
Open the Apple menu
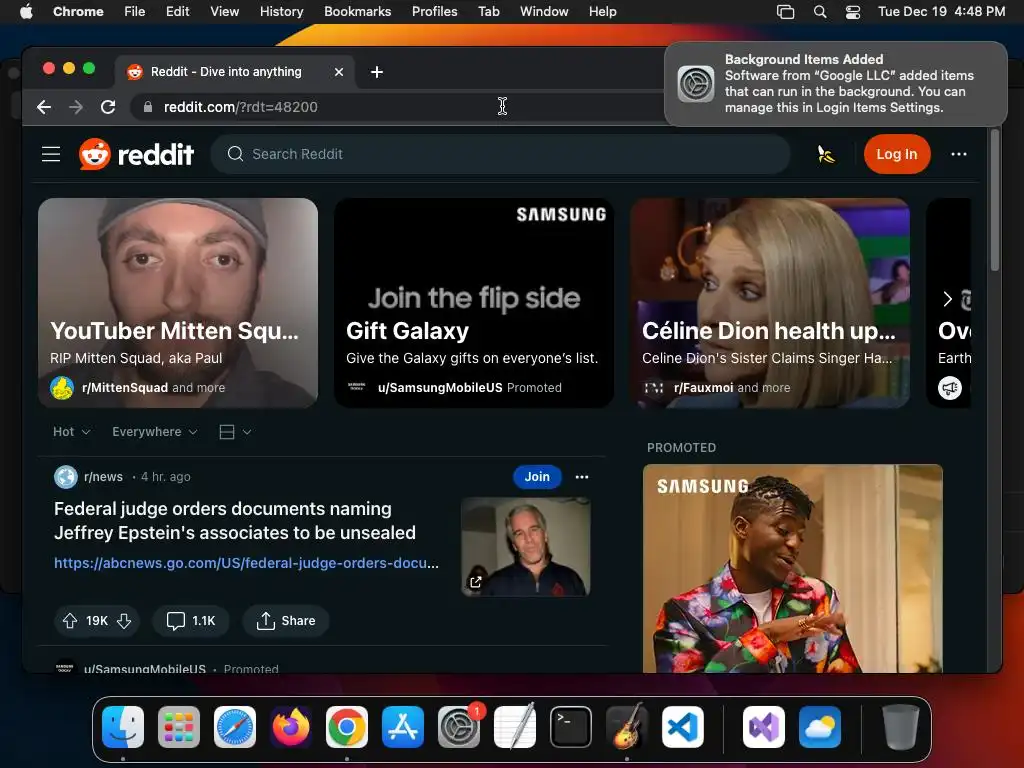pos(26,12)
